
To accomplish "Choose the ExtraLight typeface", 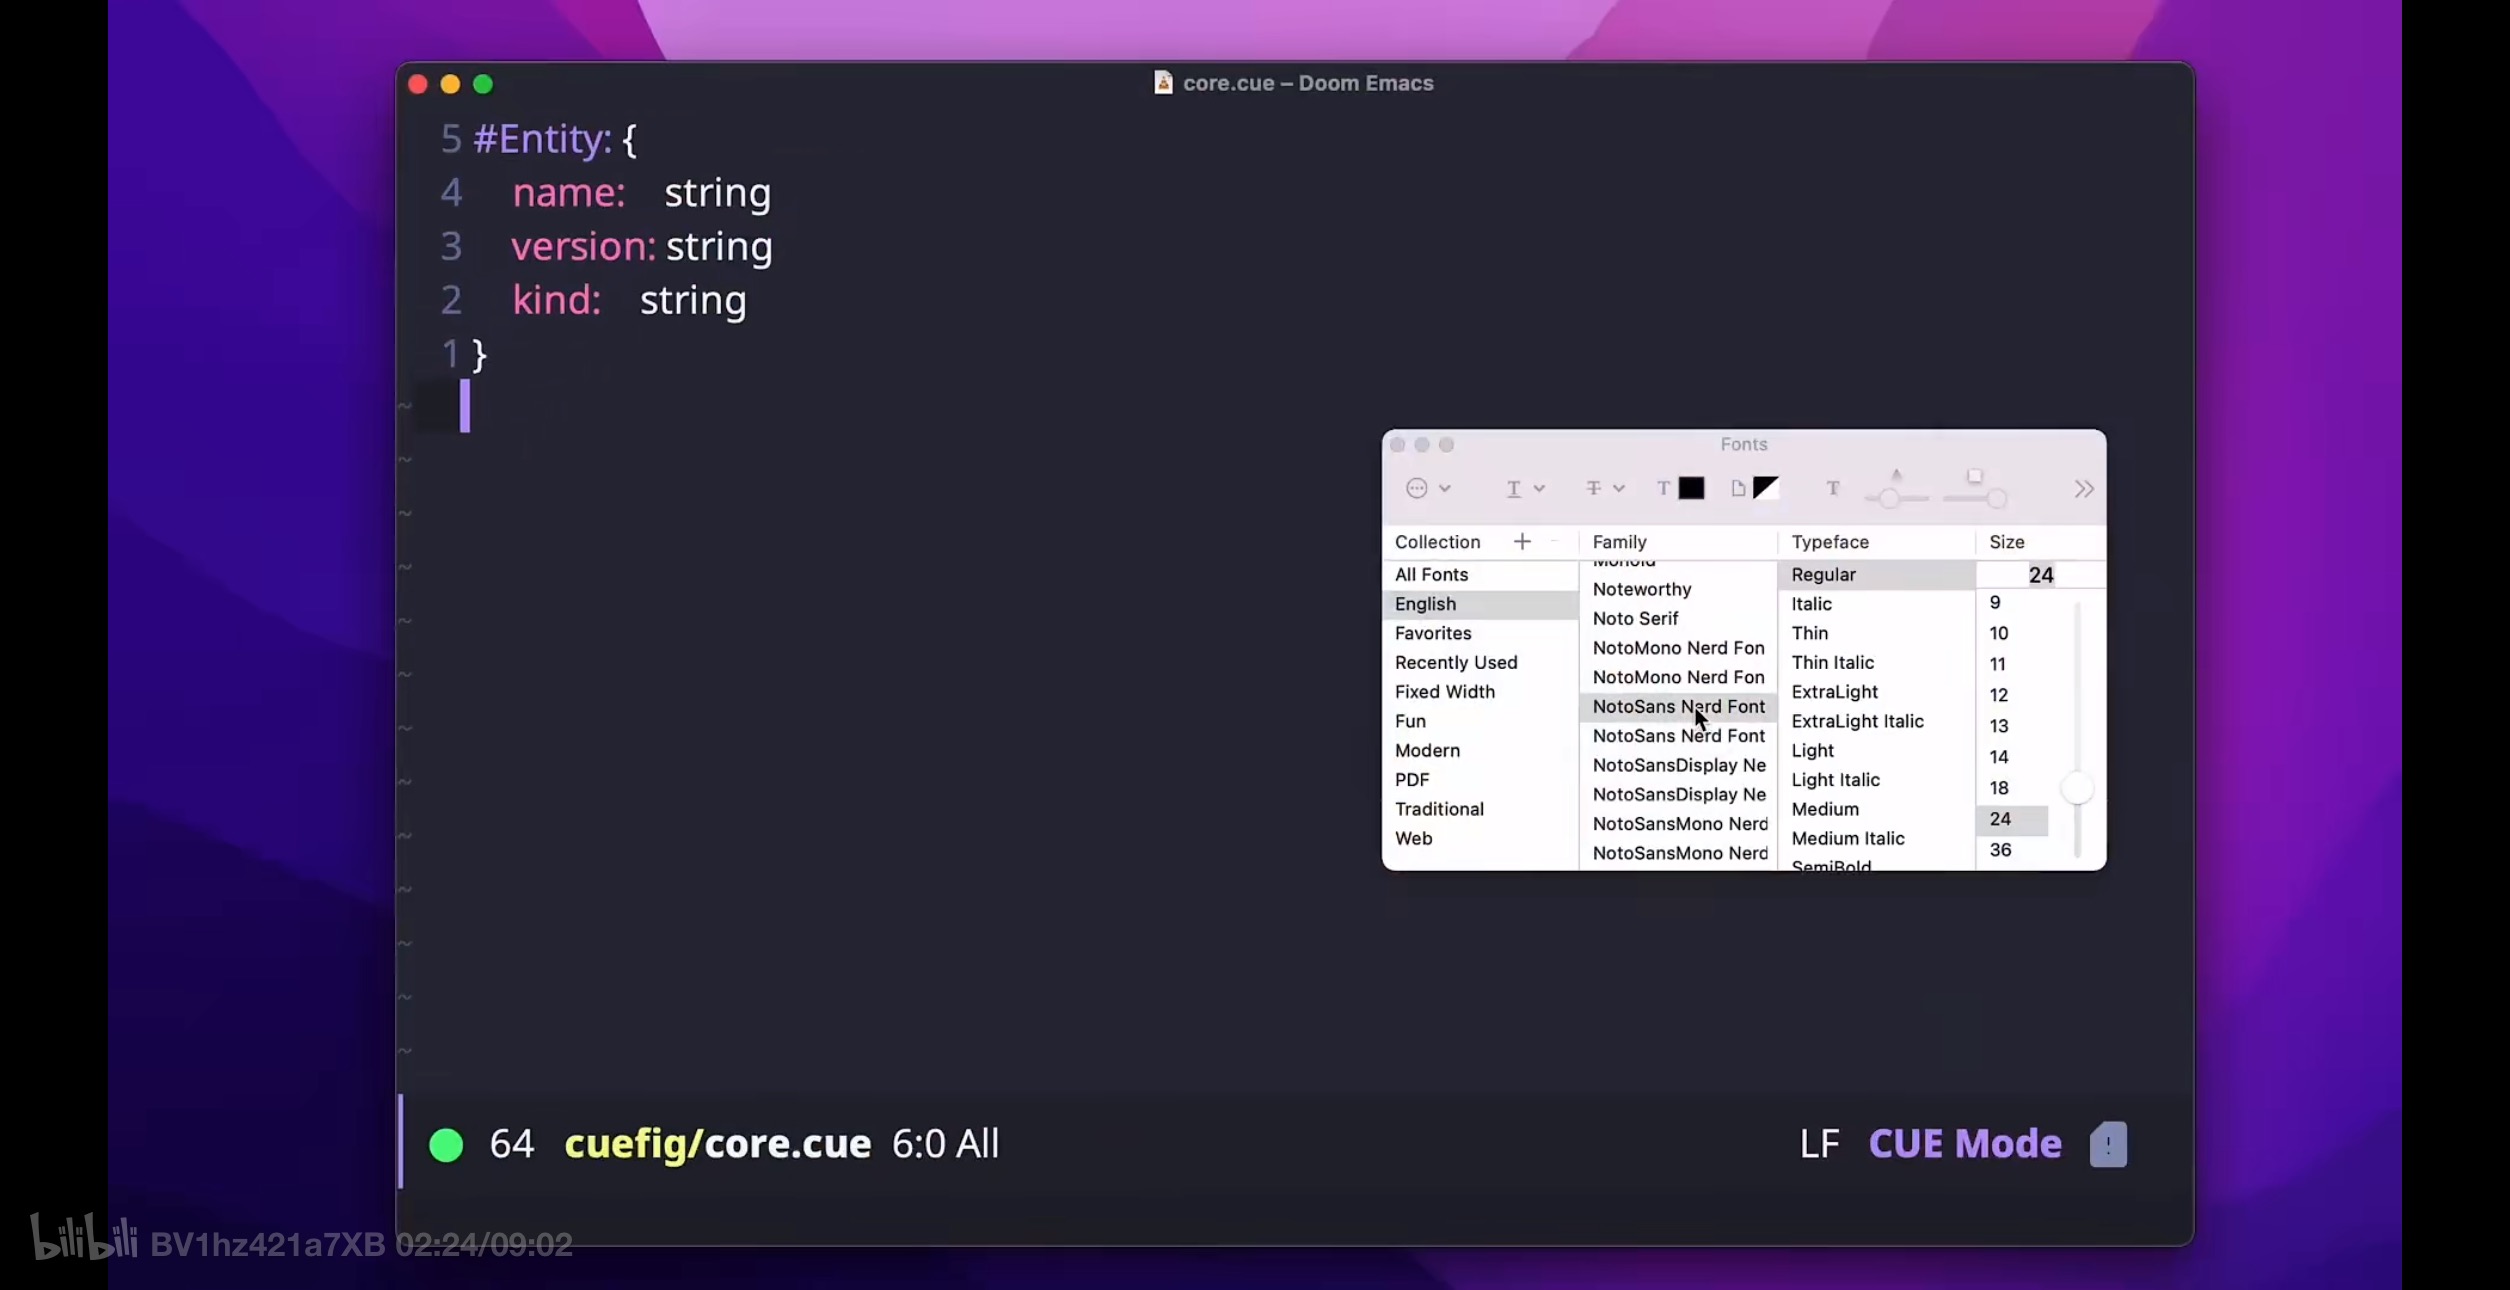I will tap(1876, 692).
